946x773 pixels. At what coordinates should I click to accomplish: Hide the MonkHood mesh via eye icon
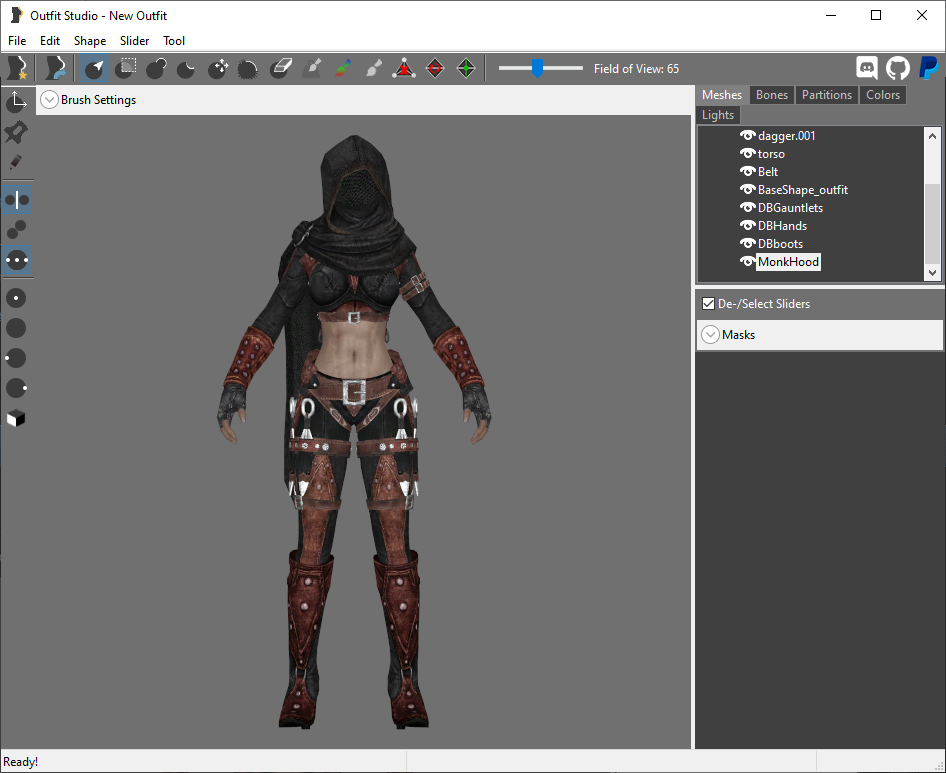pos(748,262)
